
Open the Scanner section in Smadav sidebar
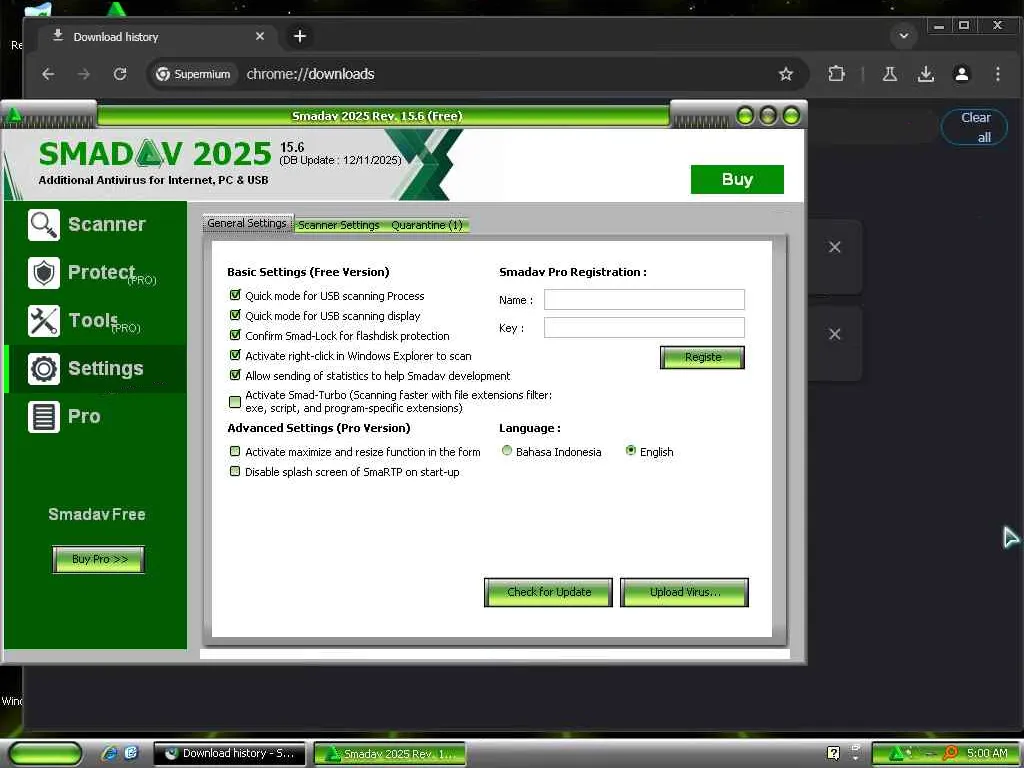pyautogui.click(x=87, y=225)
